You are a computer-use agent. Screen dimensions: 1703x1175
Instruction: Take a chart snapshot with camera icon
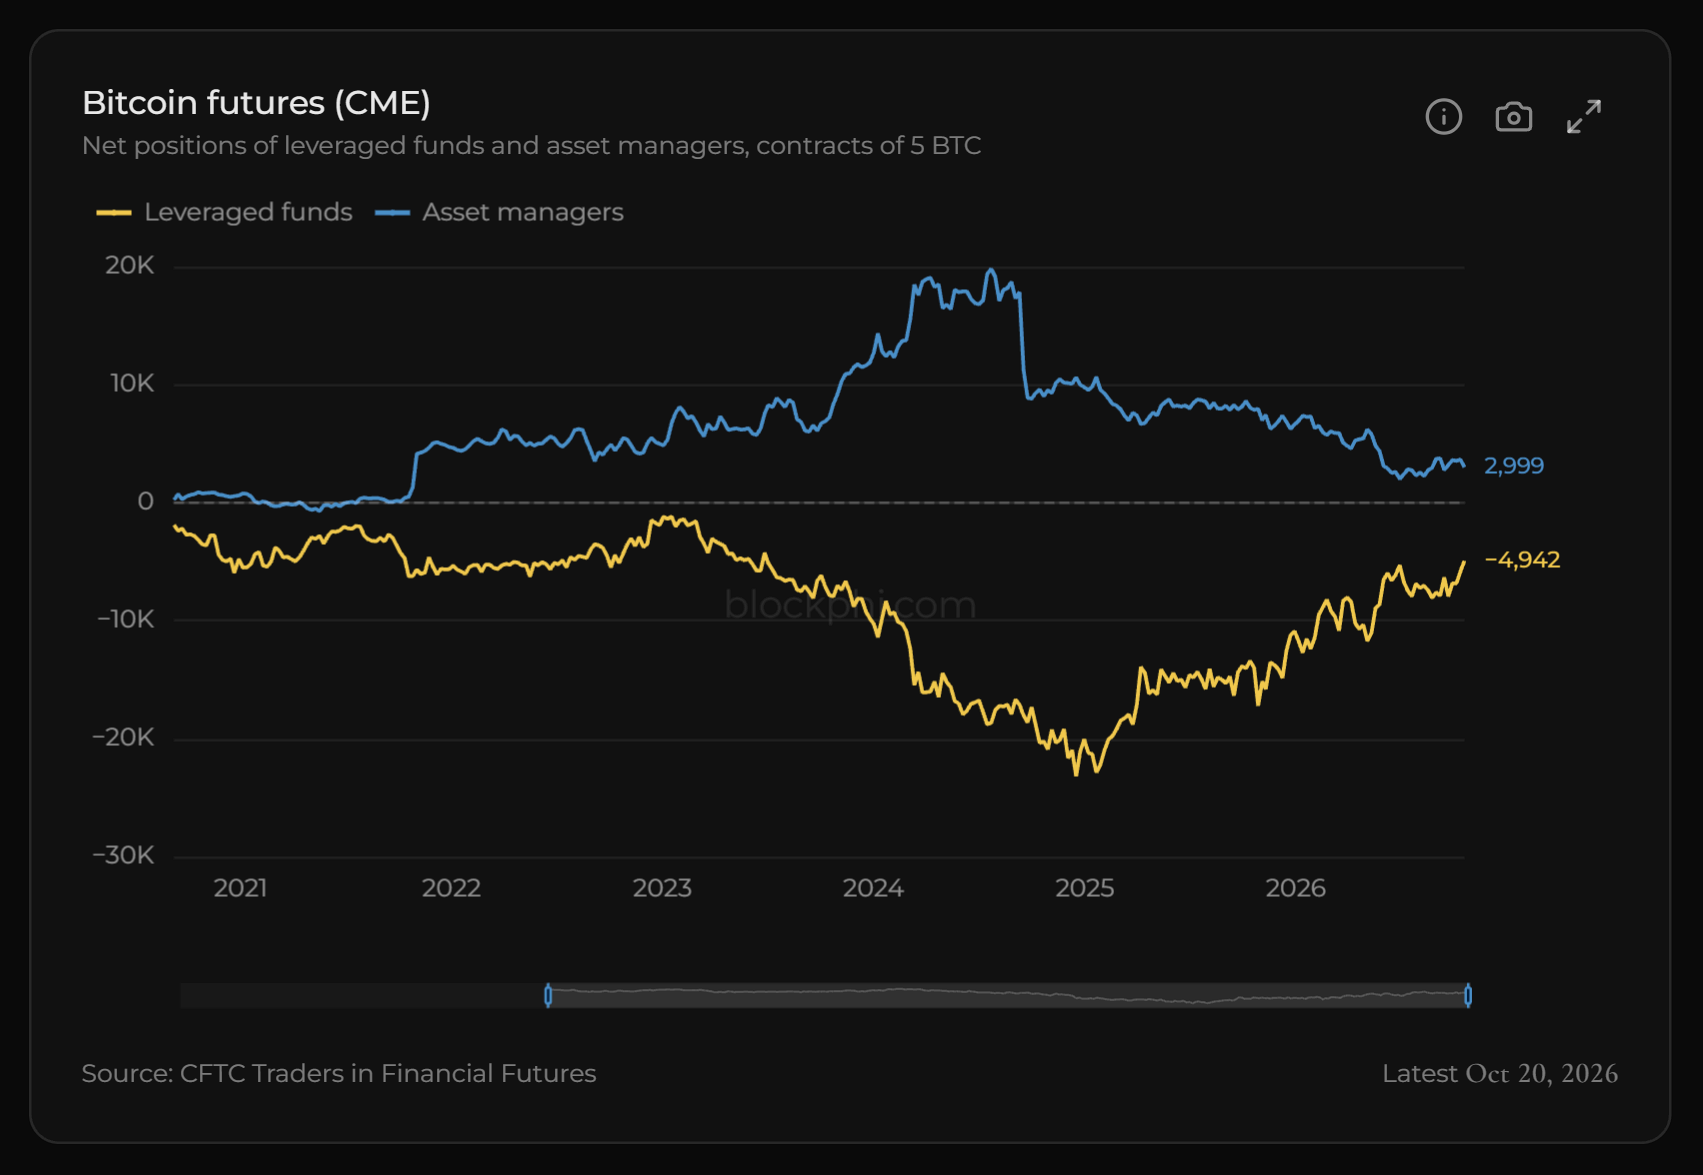click(x=1513, y=117)
